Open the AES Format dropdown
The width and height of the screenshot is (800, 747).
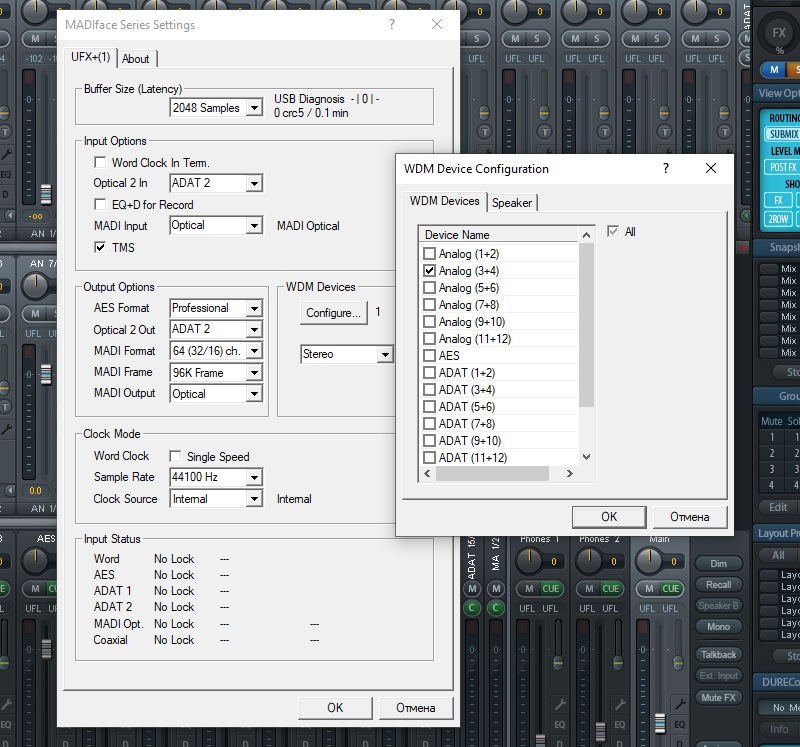tap(254, 308)
